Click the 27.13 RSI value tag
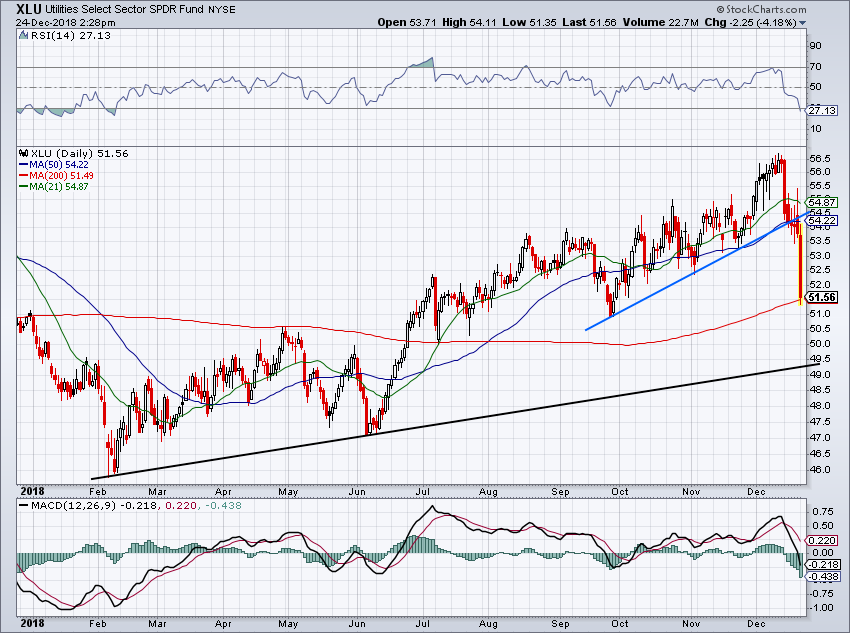 click(822, 111)
